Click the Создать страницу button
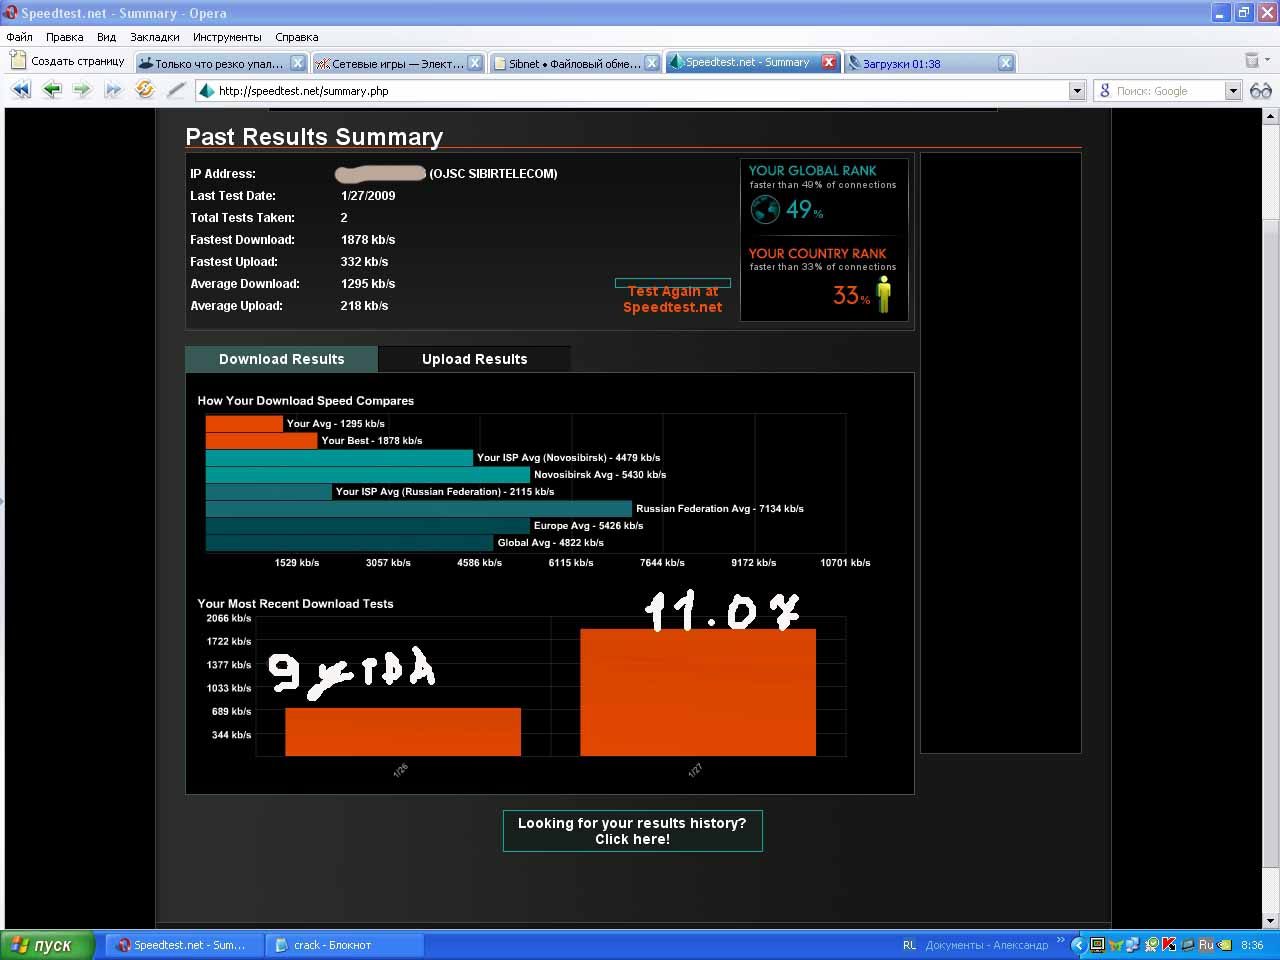1280x960 pixels. tap(67, 61)
